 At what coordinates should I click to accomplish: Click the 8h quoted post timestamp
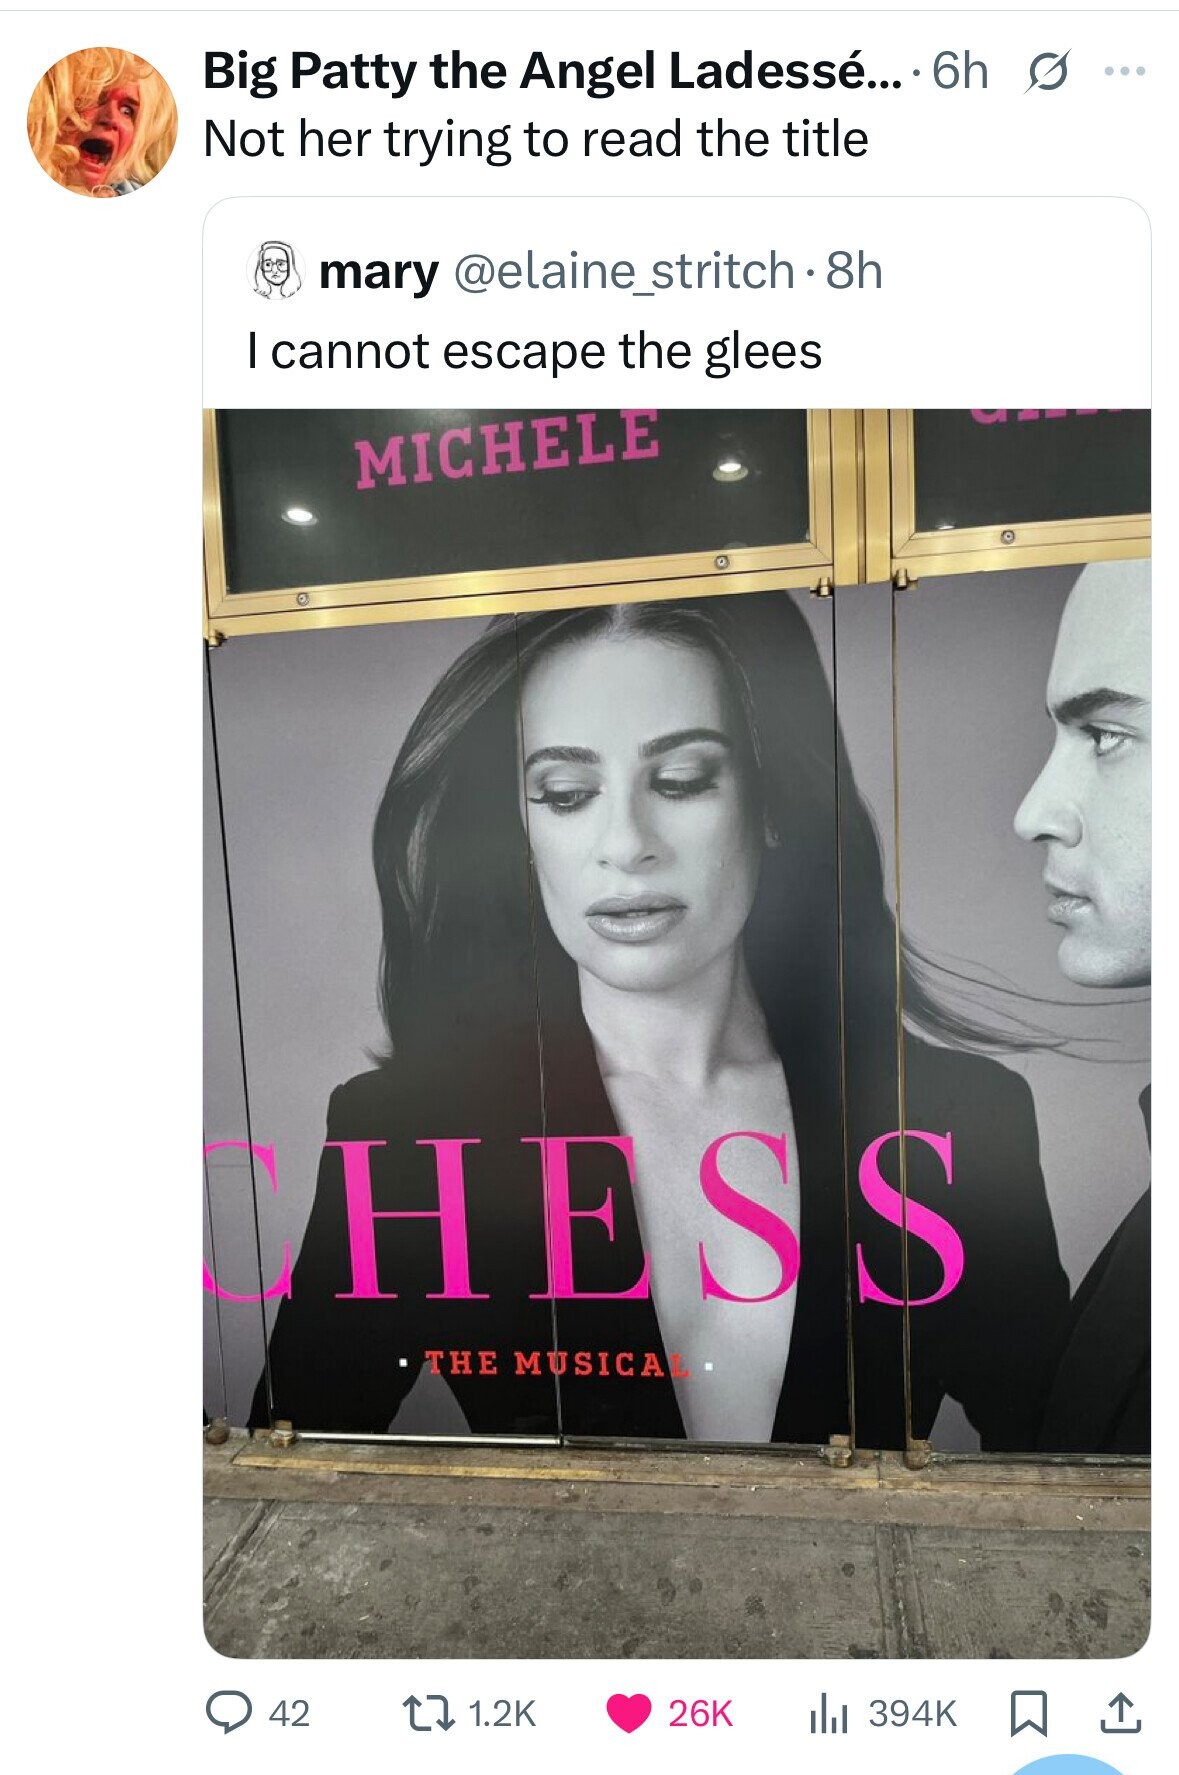pyautogui.click(x=854, y=271)
